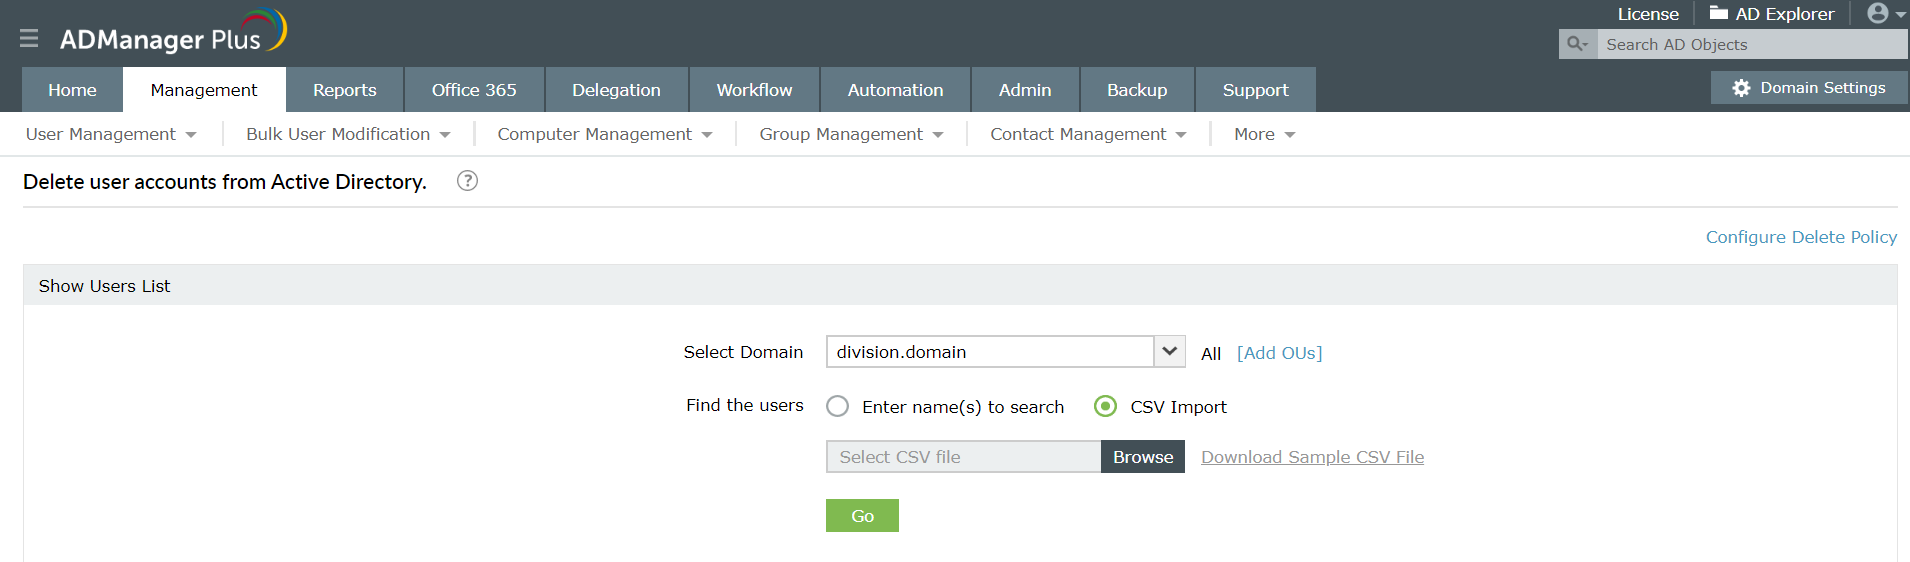
Task: Click the search magnifier icon
Action: tap(1577, 44)
